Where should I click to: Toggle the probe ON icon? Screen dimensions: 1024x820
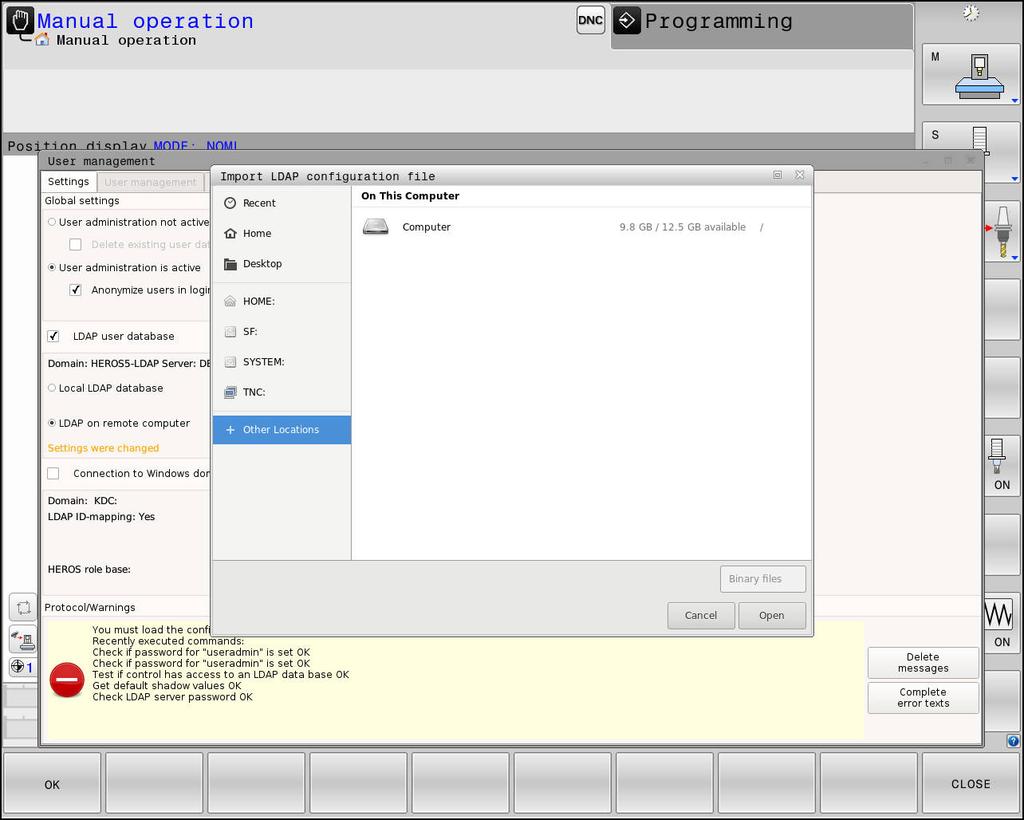coord(1001,465)
